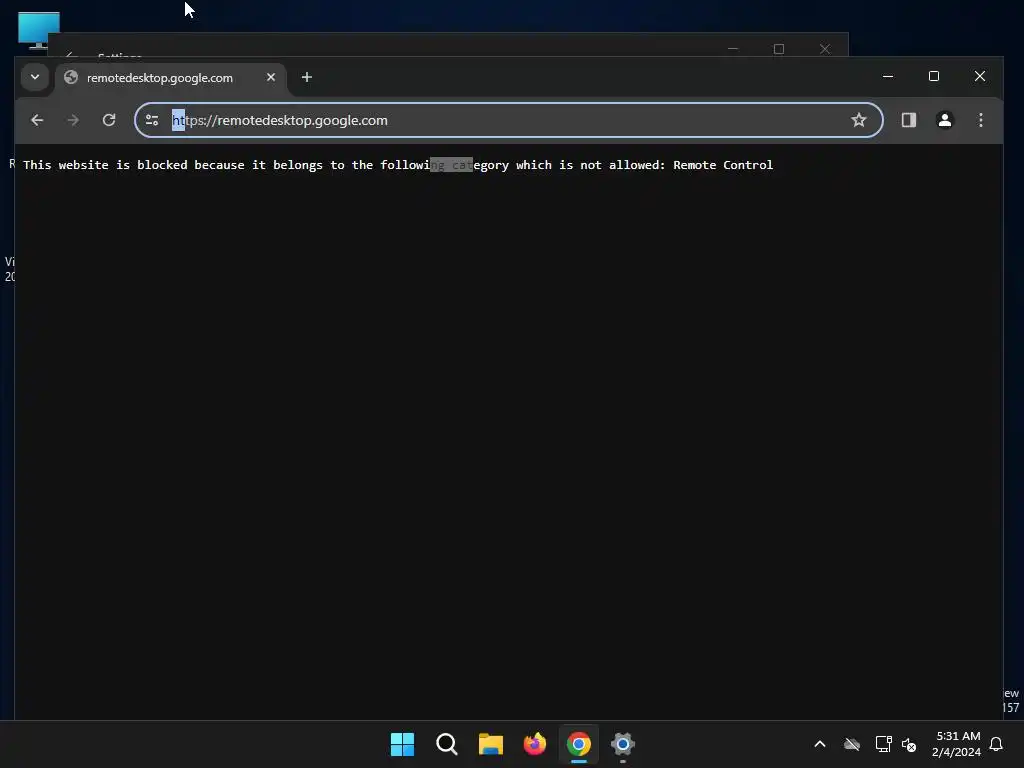The image size is (1024, 768).
Task: Open Chrome three-dot menu
Action: pyautogui.click(x=980, y=120)
